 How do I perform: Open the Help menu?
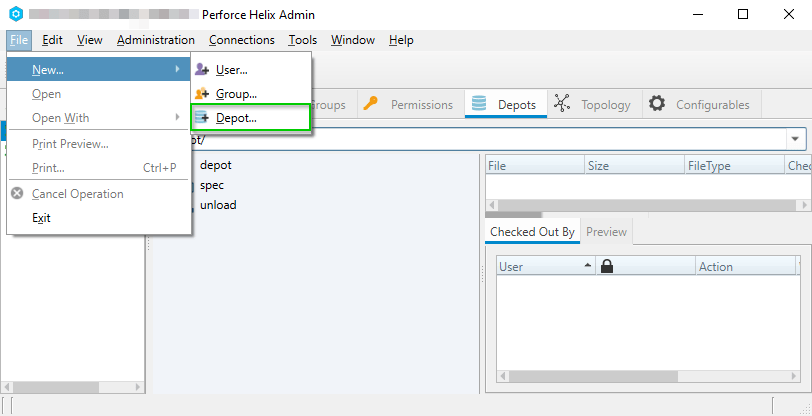tap(401, 40)
